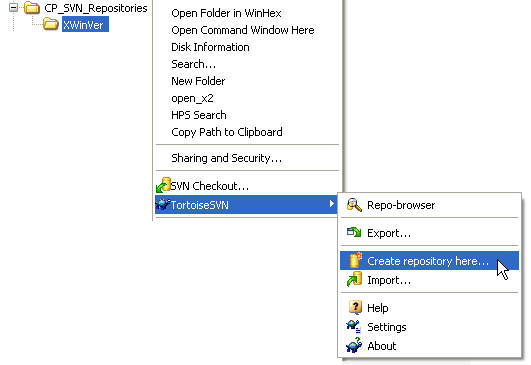Choose HPS Search menu entry

point(199,115)
